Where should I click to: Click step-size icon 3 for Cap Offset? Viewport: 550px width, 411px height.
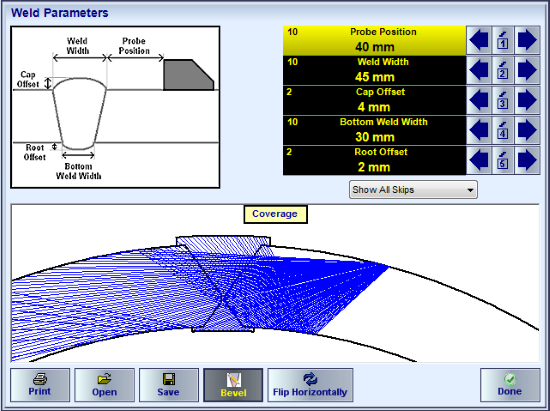click(503, 100)
